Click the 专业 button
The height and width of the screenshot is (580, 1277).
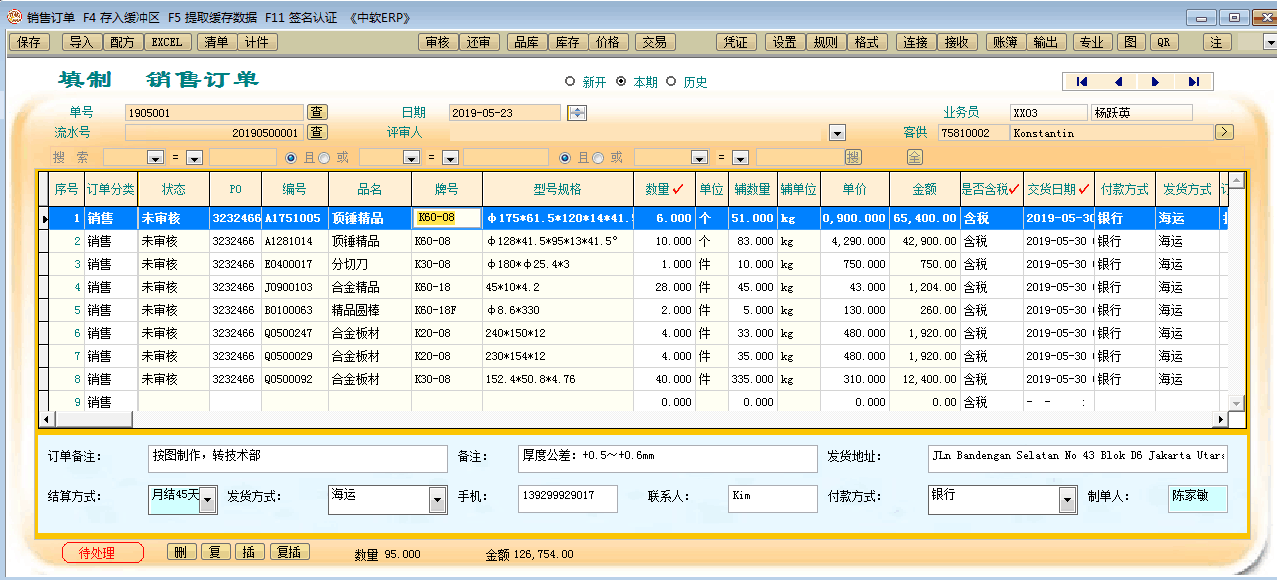pos(1092,42)
